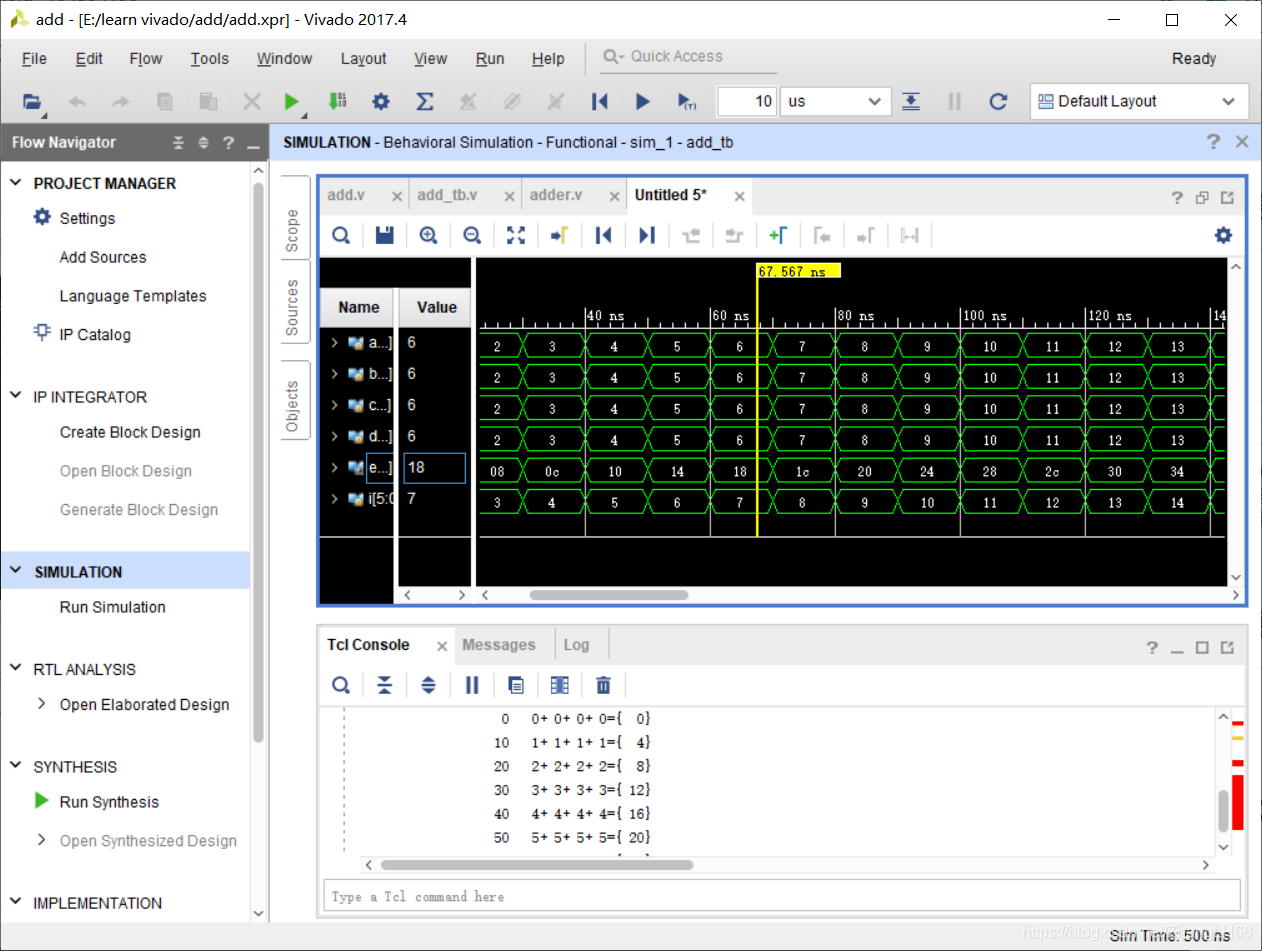
Task: Click the Quick Access search box
Action: (688, 57)
